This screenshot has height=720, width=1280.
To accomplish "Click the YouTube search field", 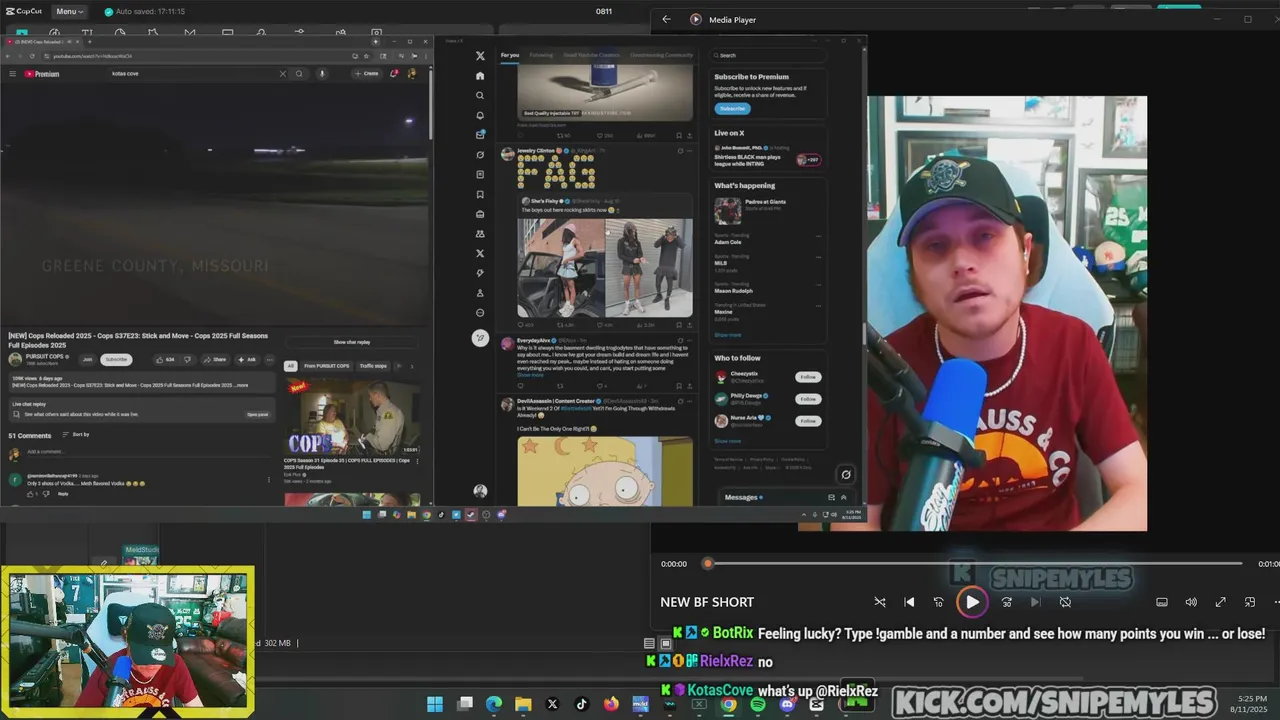I will 190,73.
